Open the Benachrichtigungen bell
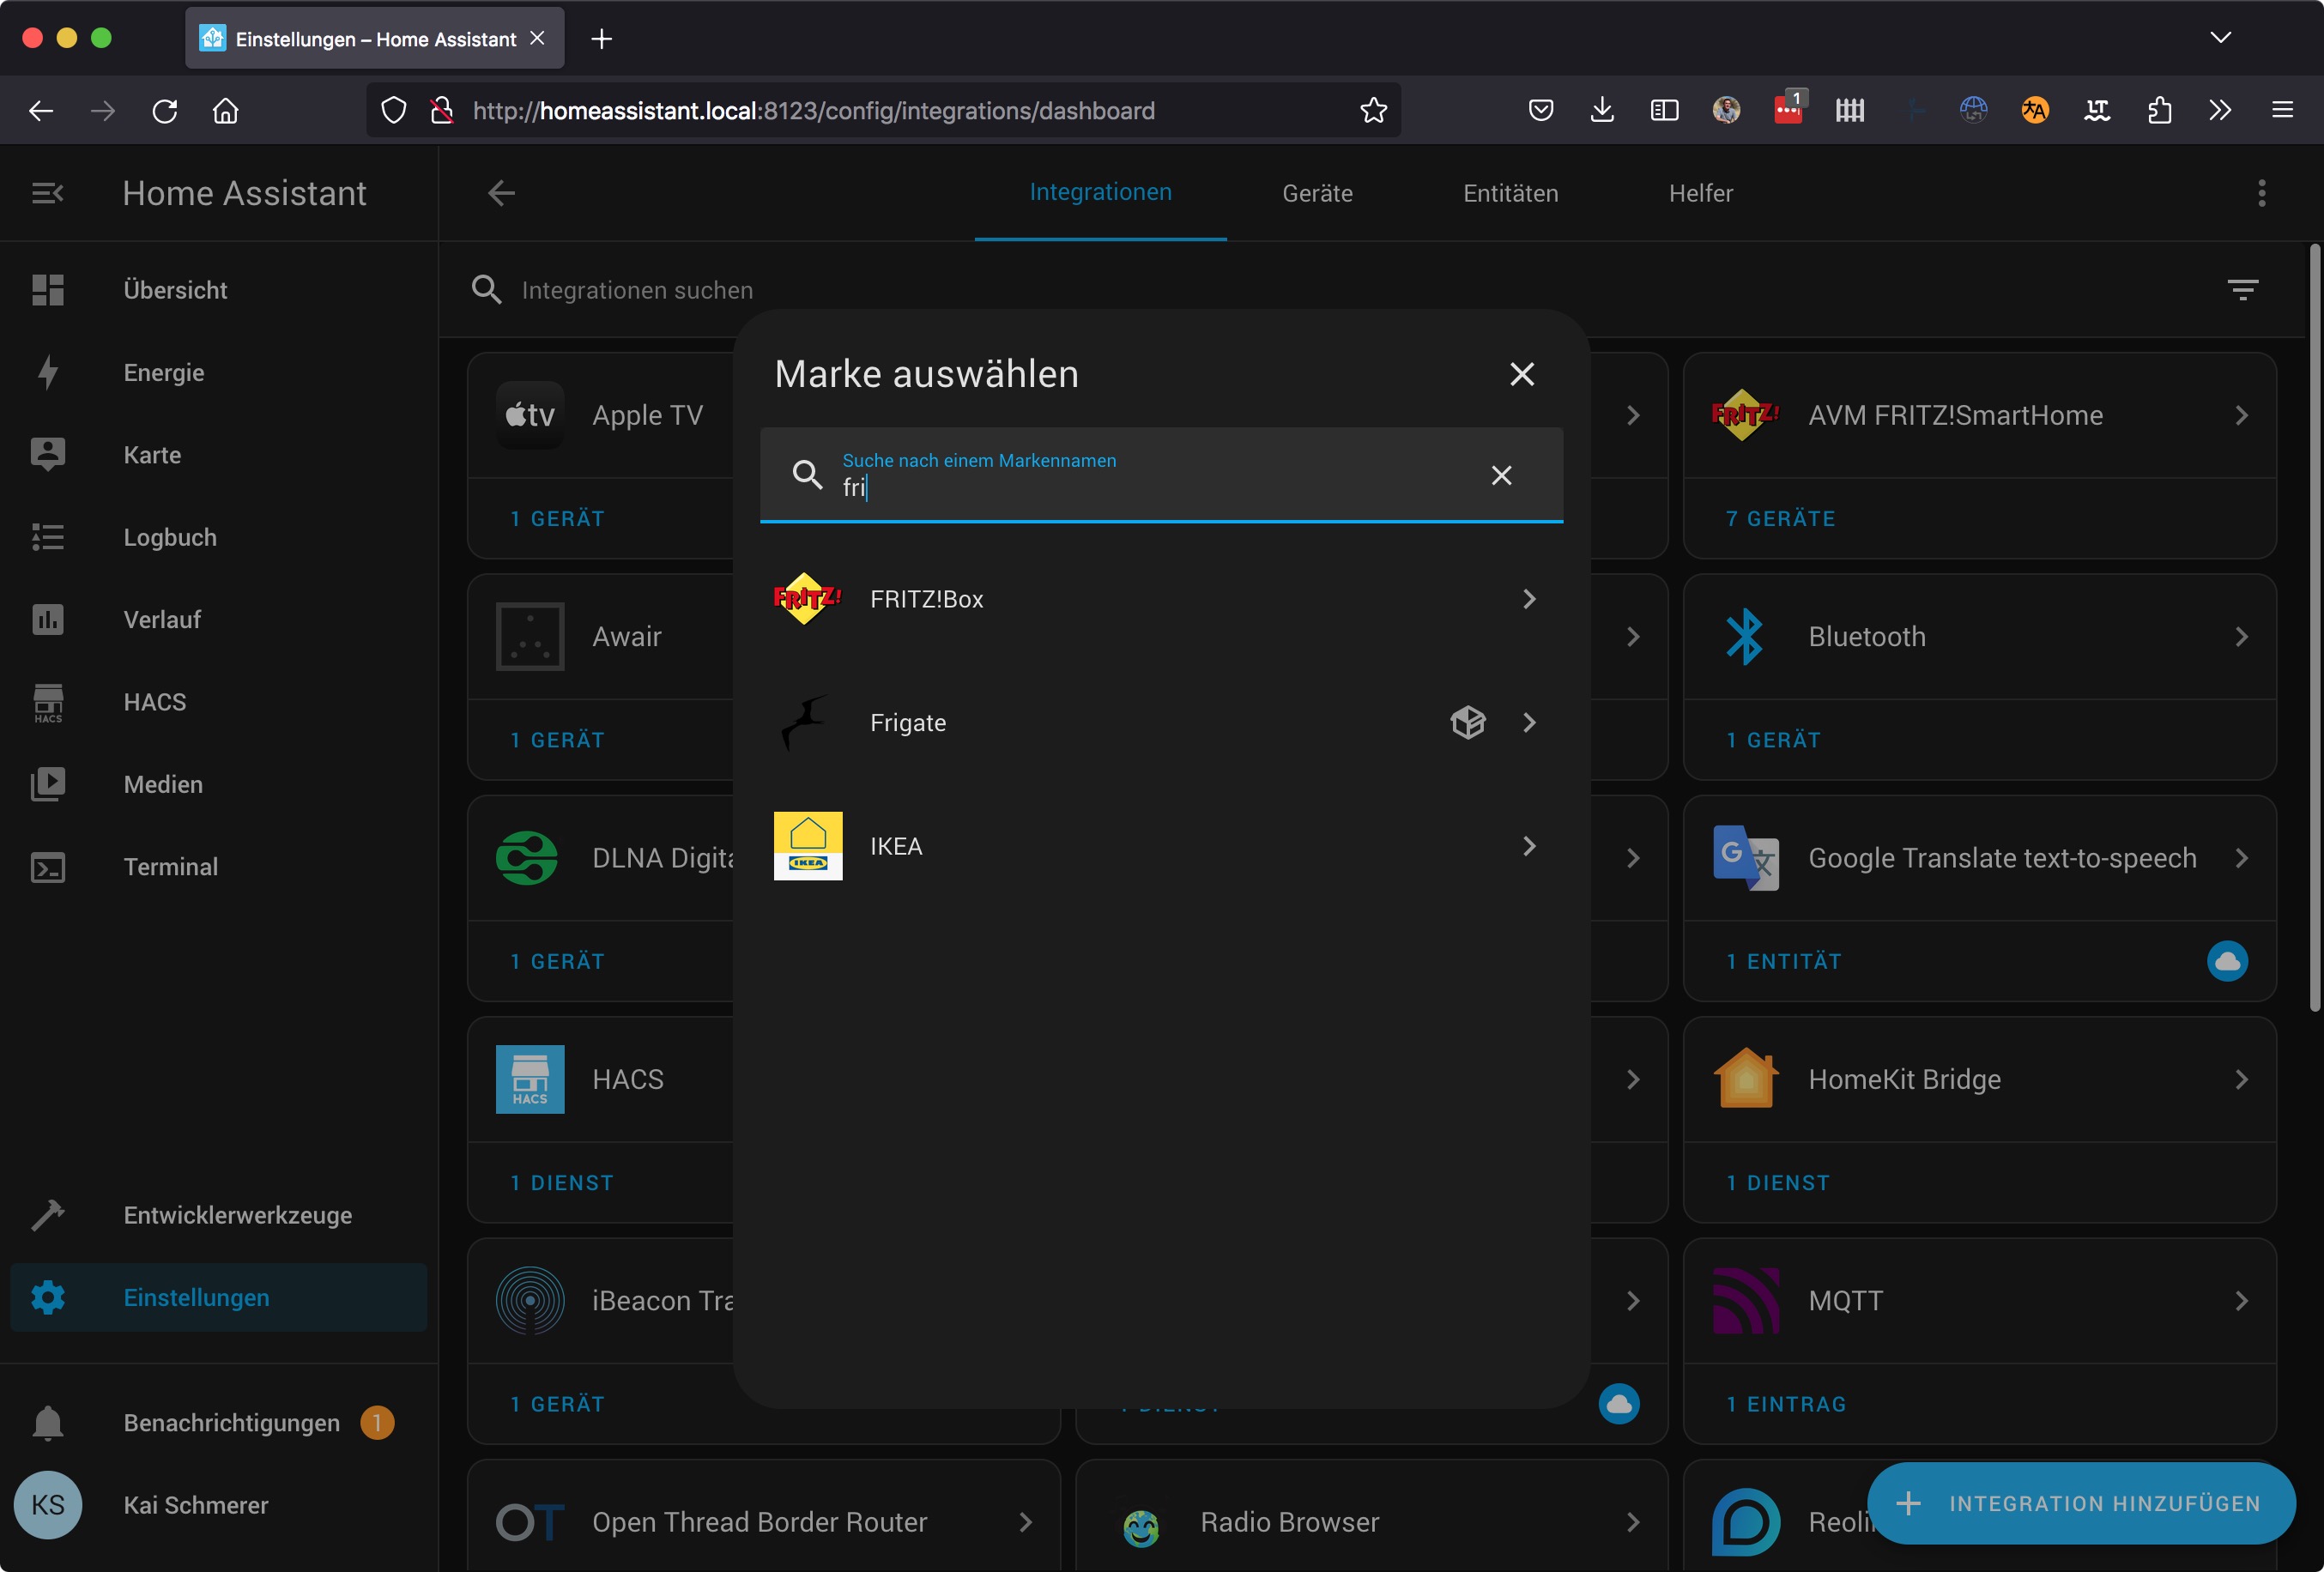This screenshot has width=2324, height=1572. [x=47, y=1422]
